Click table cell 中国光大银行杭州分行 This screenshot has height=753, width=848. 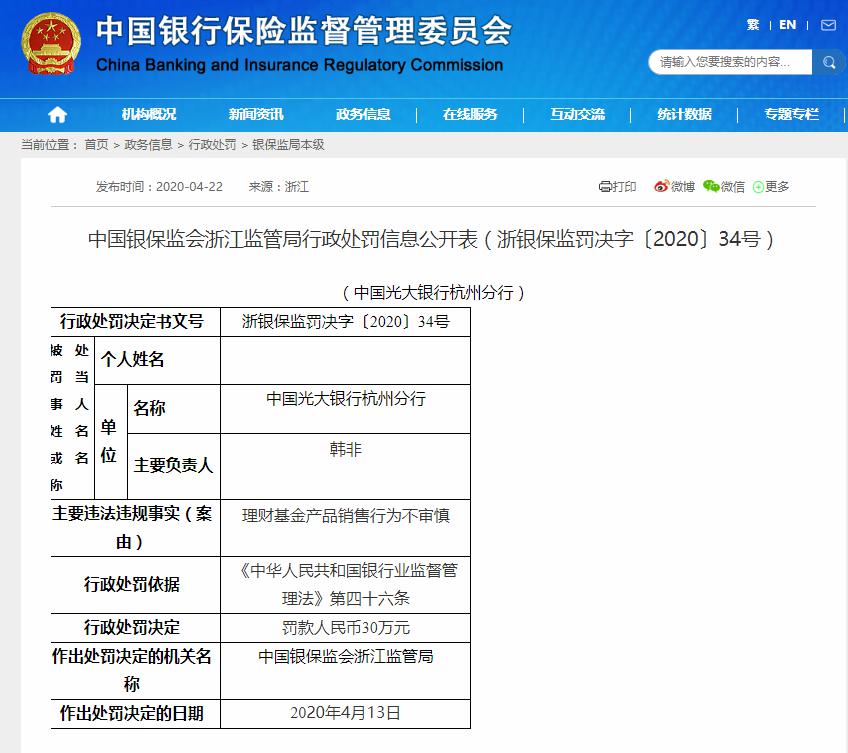click(x=346, y=409)
